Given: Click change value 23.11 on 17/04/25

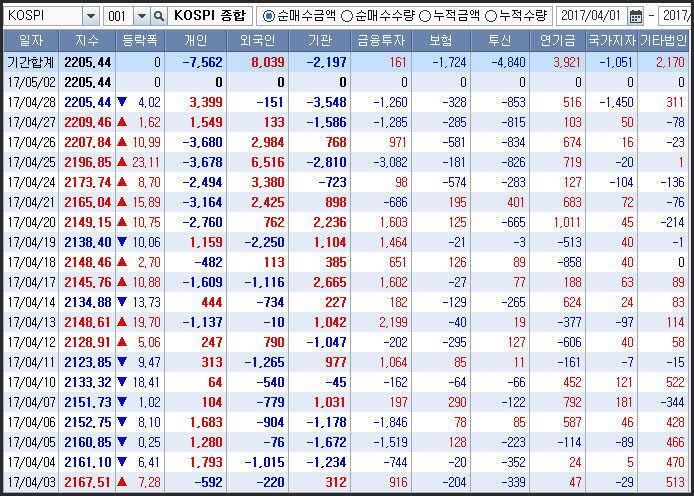Looking at the screenshot, I should point(146,162).
